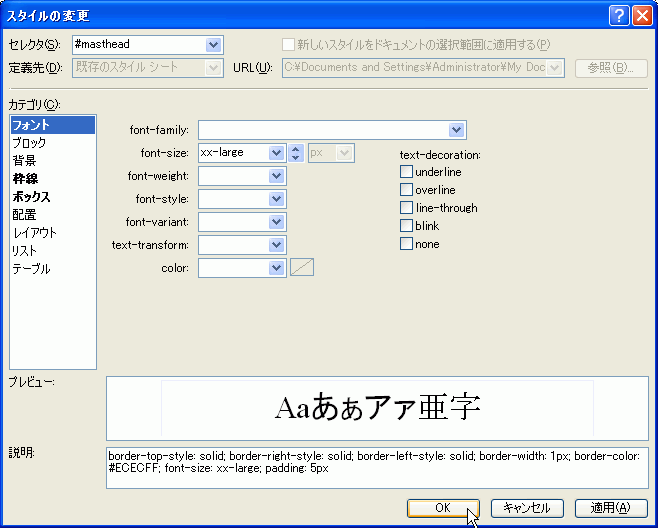The image size is (658, 528).
Task: Open the color picker swatch
Action: pyautogui.click(x=302, y=267)
